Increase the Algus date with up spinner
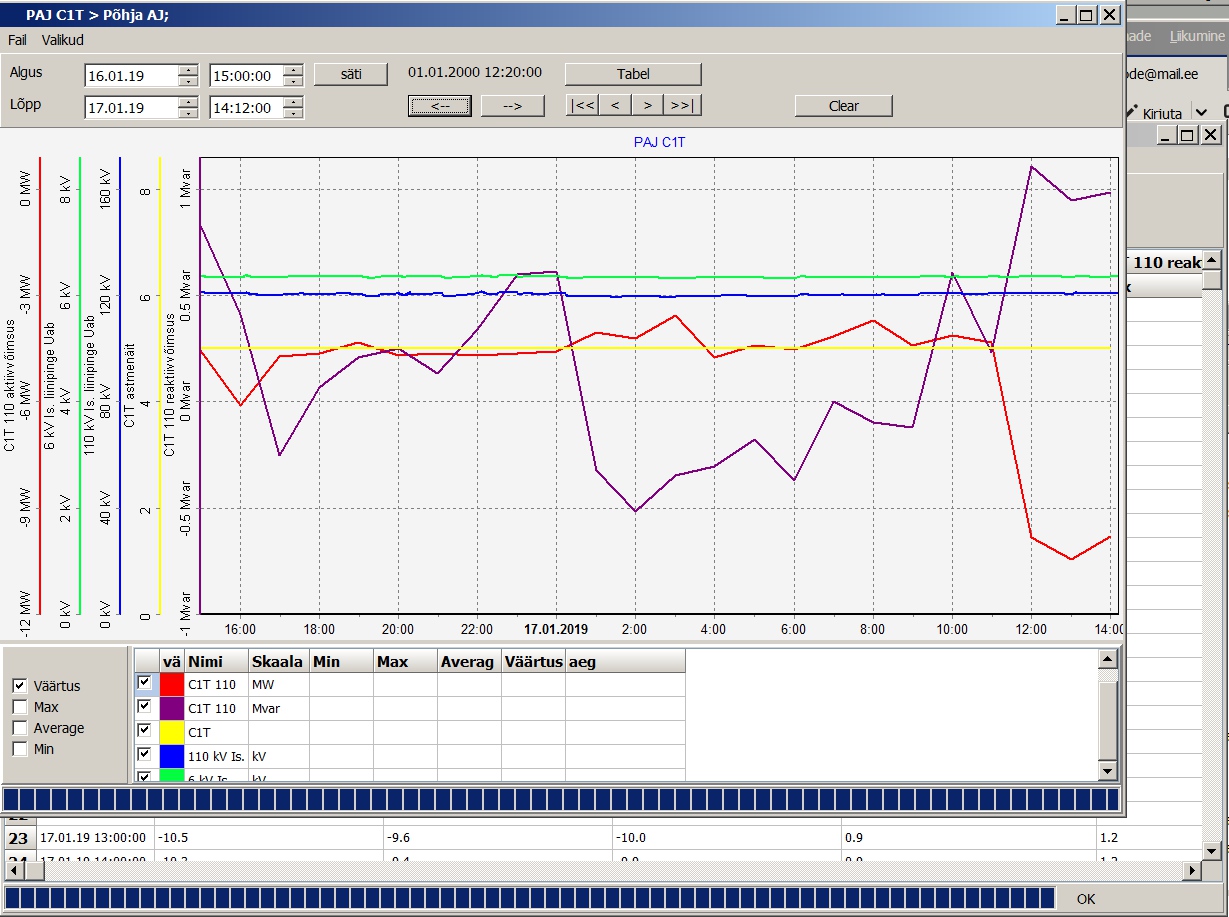The width and height of the screenshot is (1229, 917). click(188, 70)
